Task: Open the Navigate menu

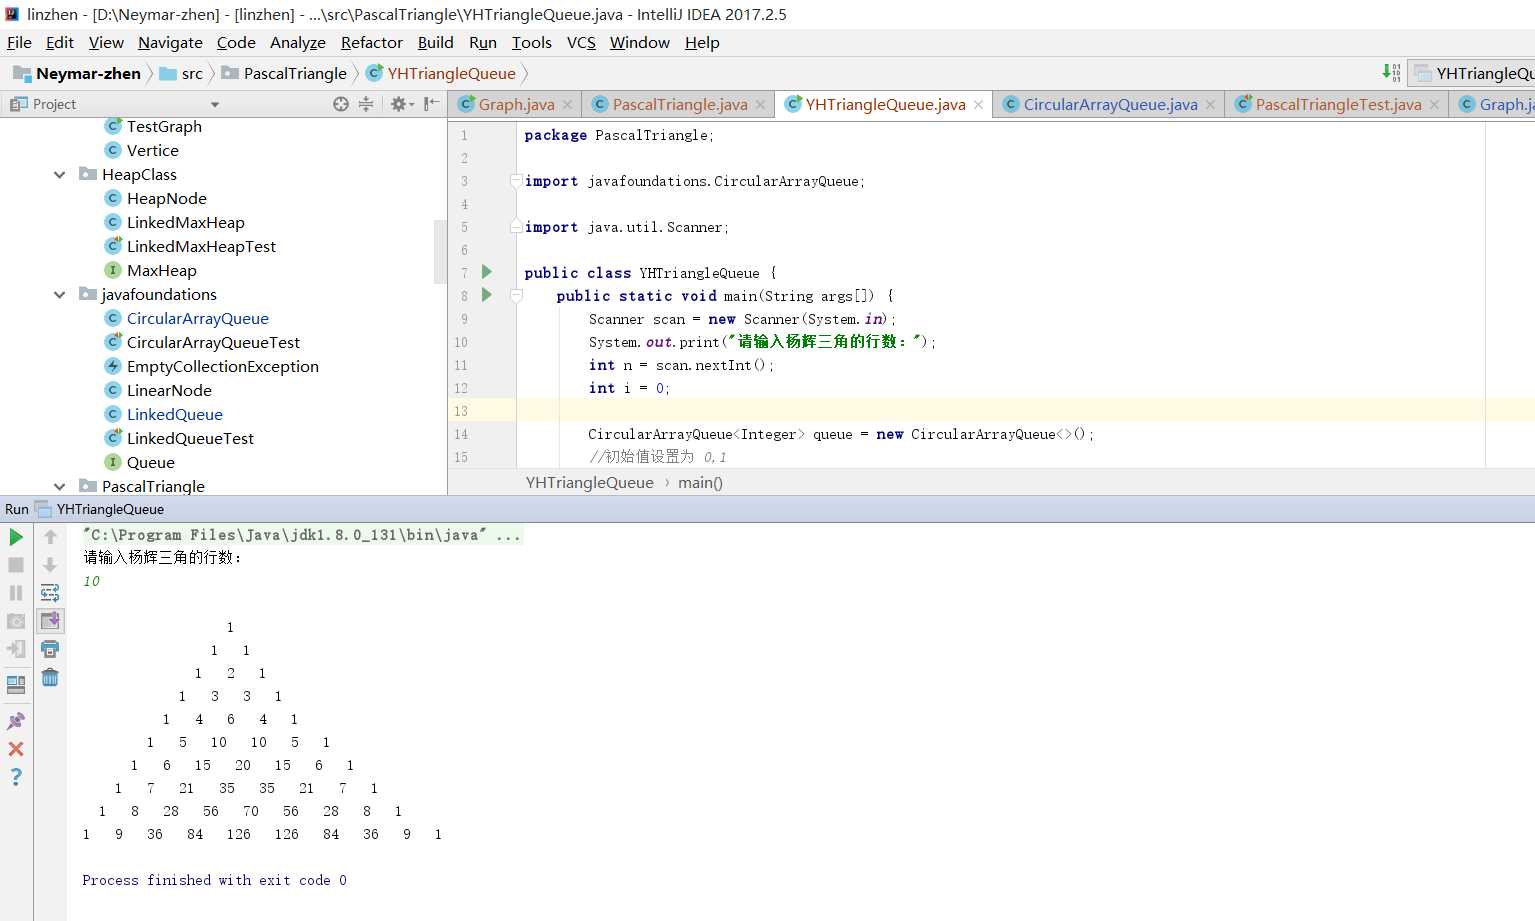Action: click(x=170, y=42)
